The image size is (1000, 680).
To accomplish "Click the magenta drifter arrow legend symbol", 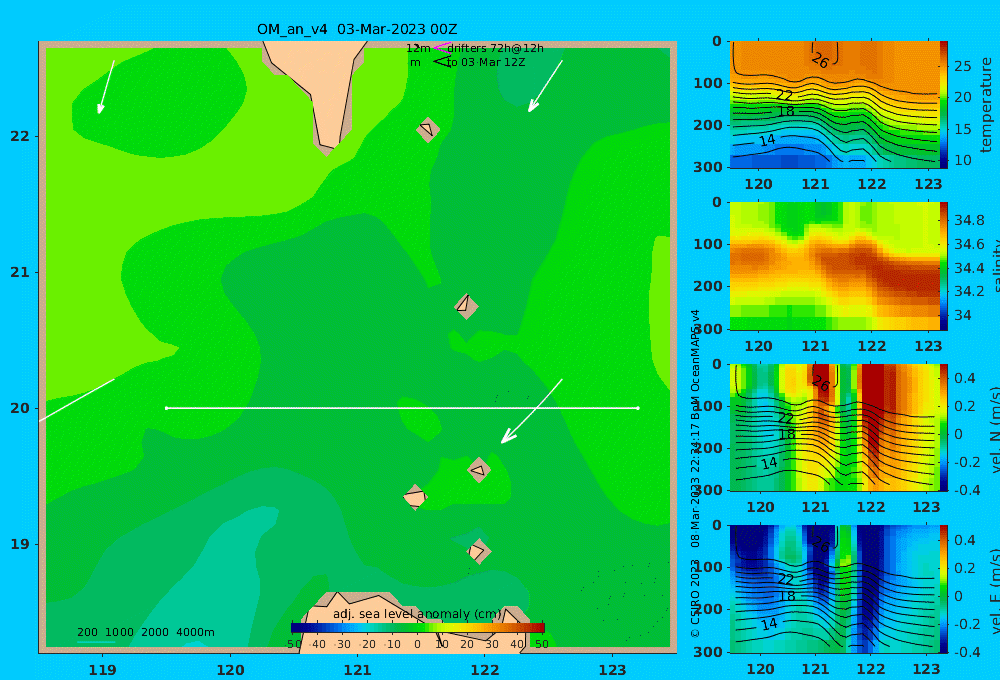I will point(442,48).
